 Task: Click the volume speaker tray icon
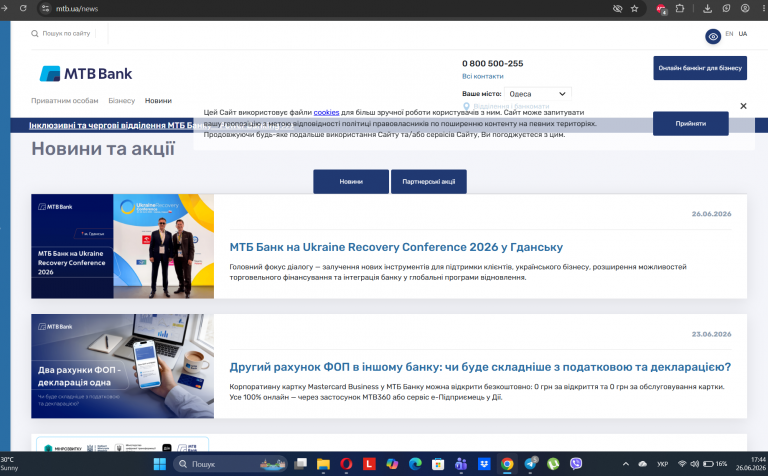(x=695, y=464)
